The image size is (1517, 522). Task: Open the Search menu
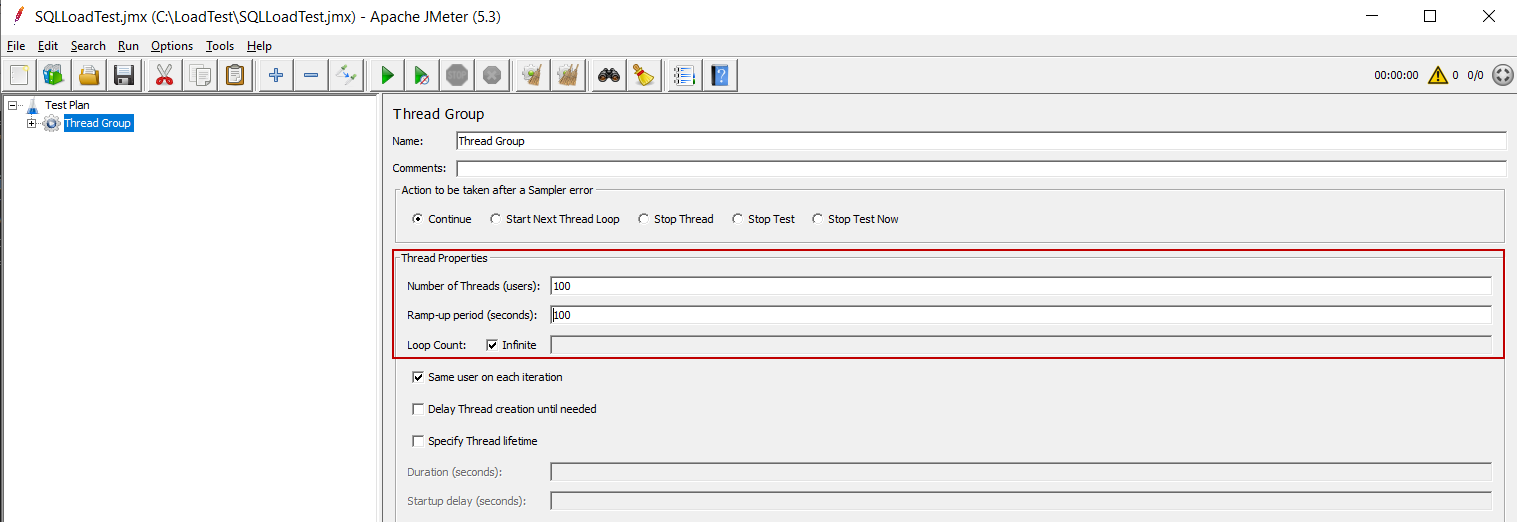[x=88, y=46]
